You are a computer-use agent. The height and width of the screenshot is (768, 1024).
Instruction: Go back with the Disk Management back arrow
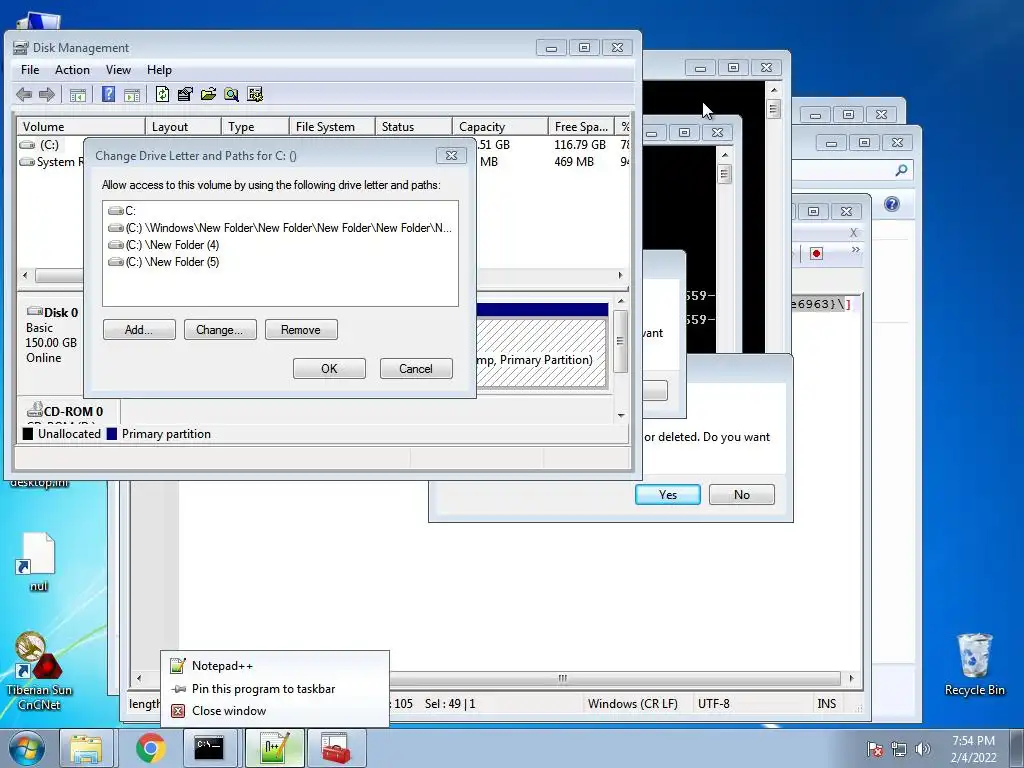tap(24, 95)
